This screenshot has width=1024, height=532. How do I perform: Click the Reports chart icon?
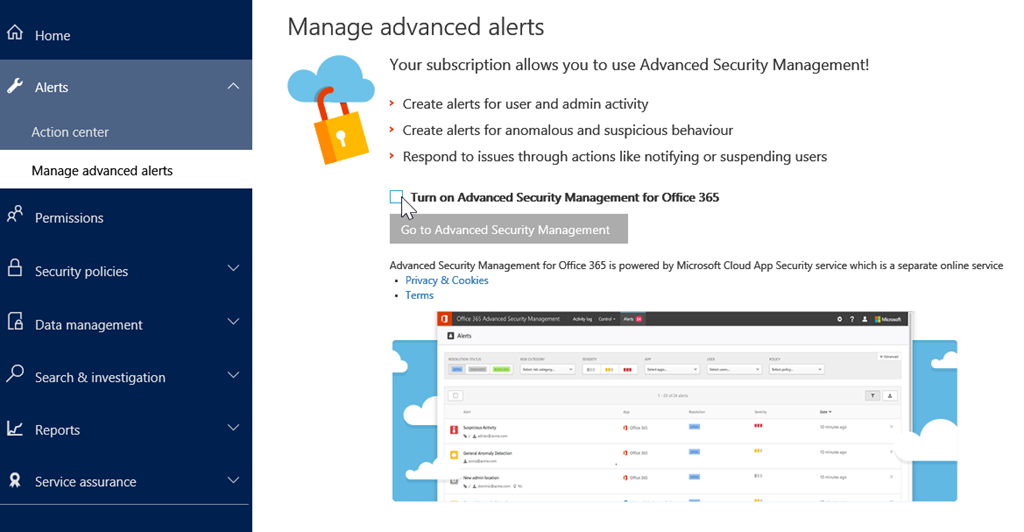pos(15,429)
